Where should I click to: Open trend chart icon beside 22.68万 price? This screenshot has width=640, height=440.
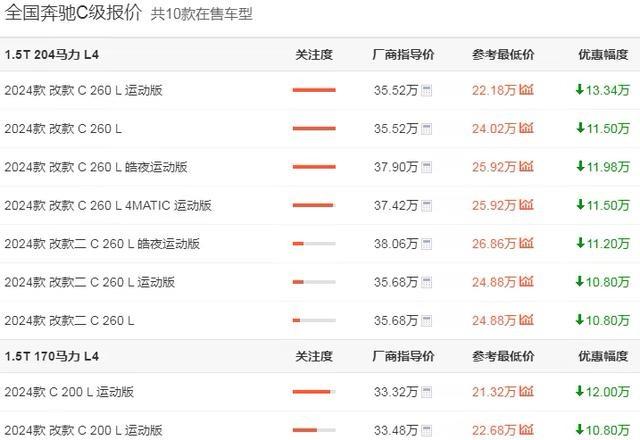click(527, 430)
